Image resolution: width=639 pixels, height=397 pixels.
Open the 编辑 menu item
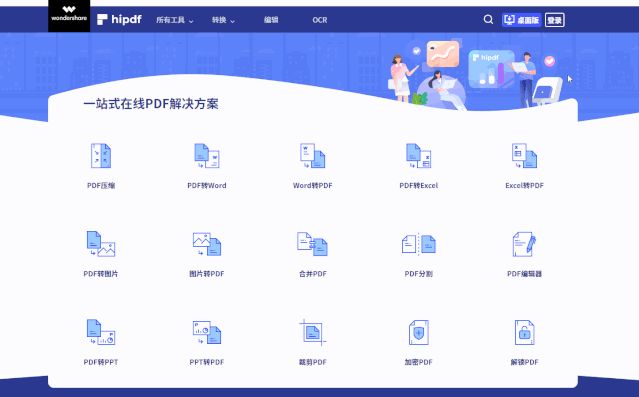click(271, 20)
